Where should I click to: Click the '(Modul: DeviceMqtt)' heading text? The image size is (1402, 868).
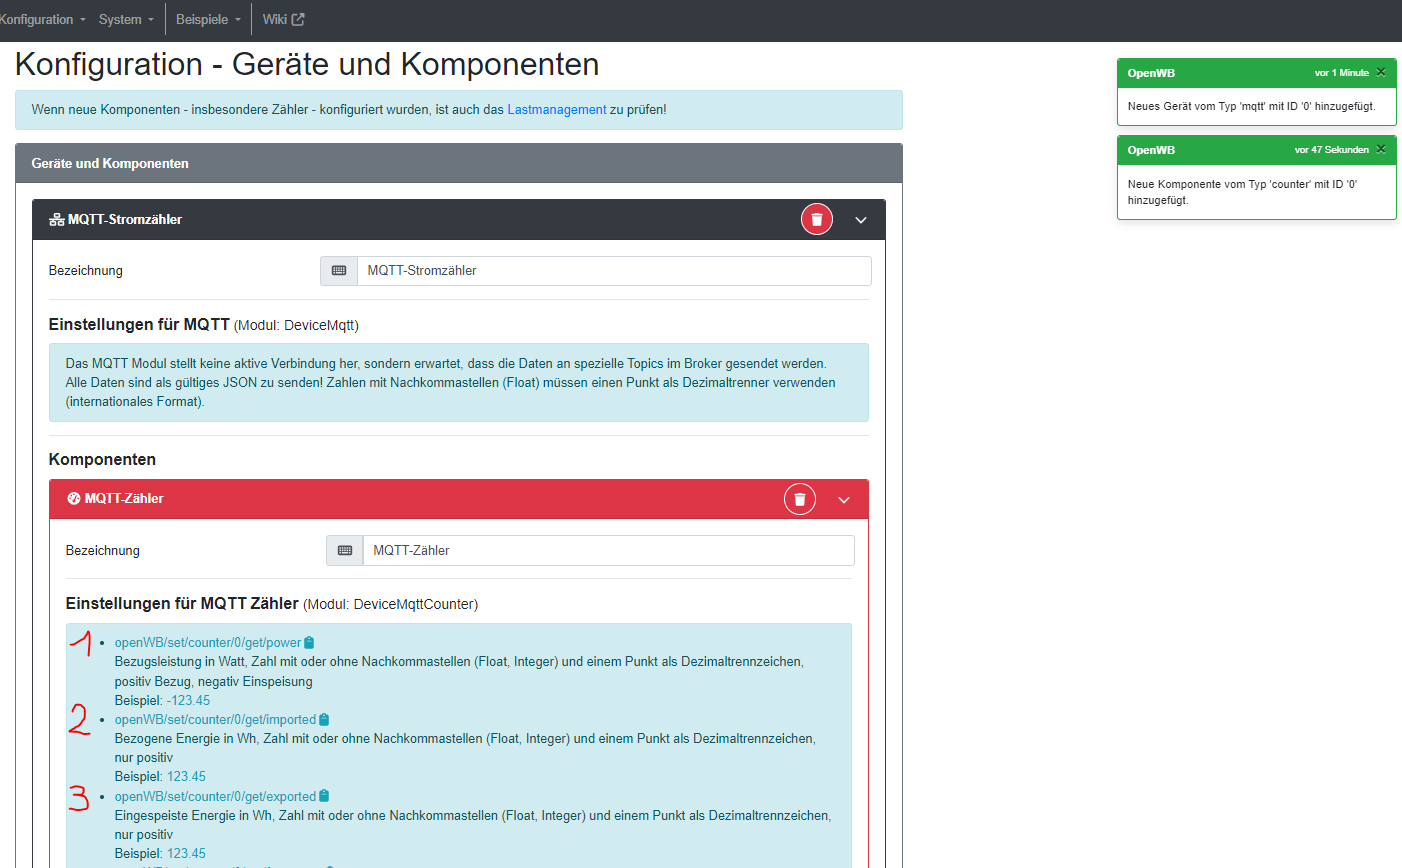[296, 325]
